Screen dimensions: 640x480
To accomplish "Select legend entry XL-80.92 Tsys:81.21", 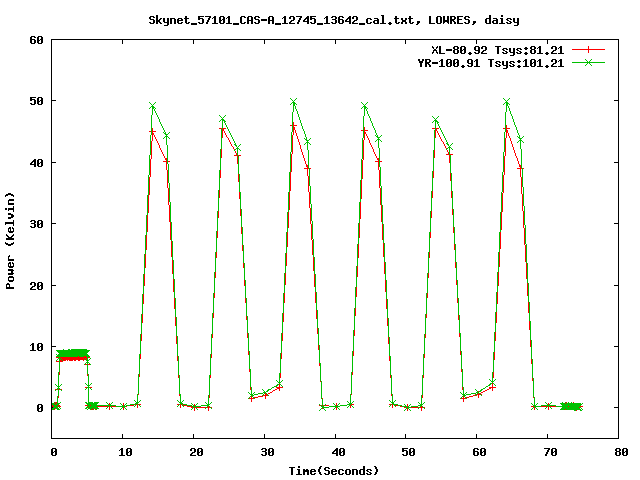I will (x=498, y=50).
